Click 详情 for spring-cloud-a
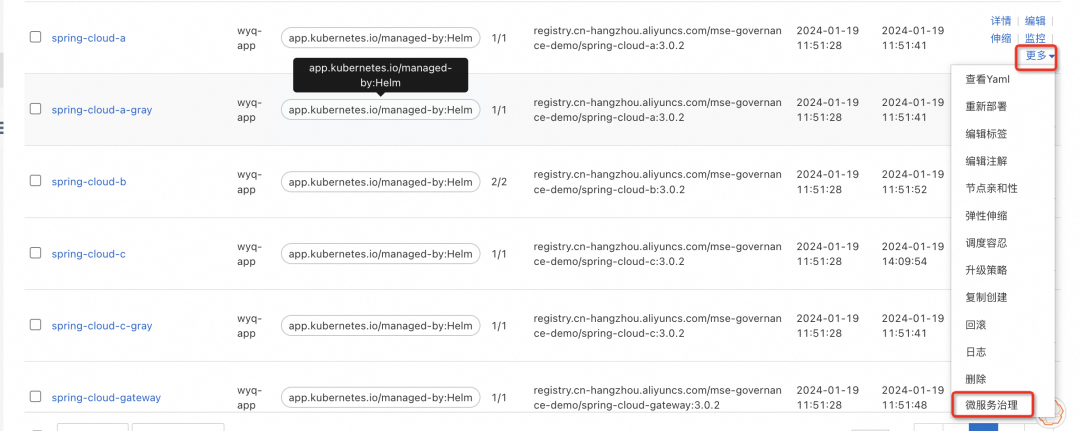 coord(1001,21)
